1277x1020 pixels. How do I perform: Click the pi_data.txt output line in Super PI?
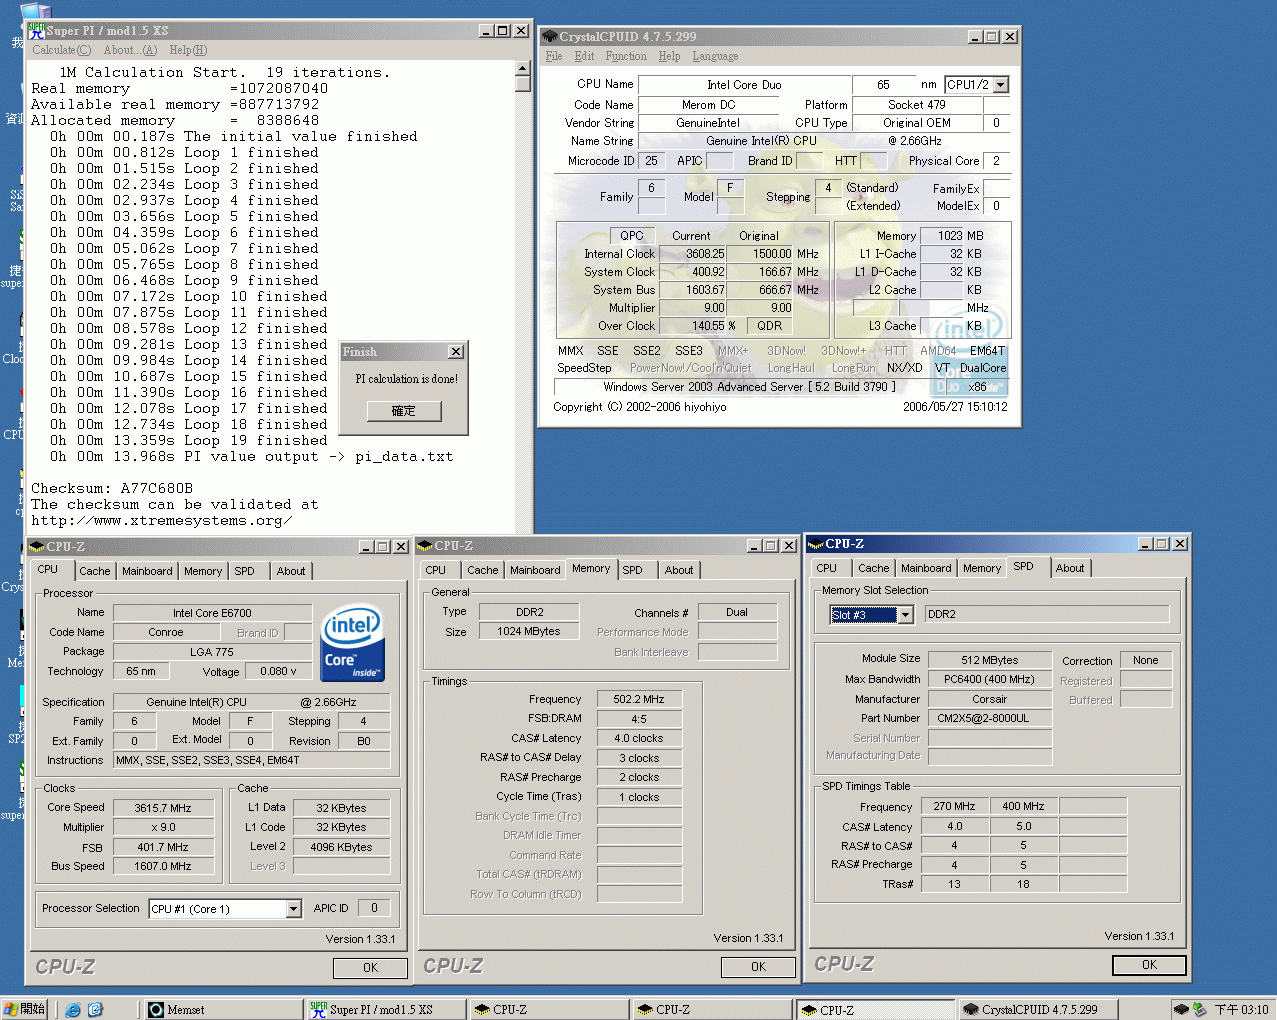tap(252, 457)
